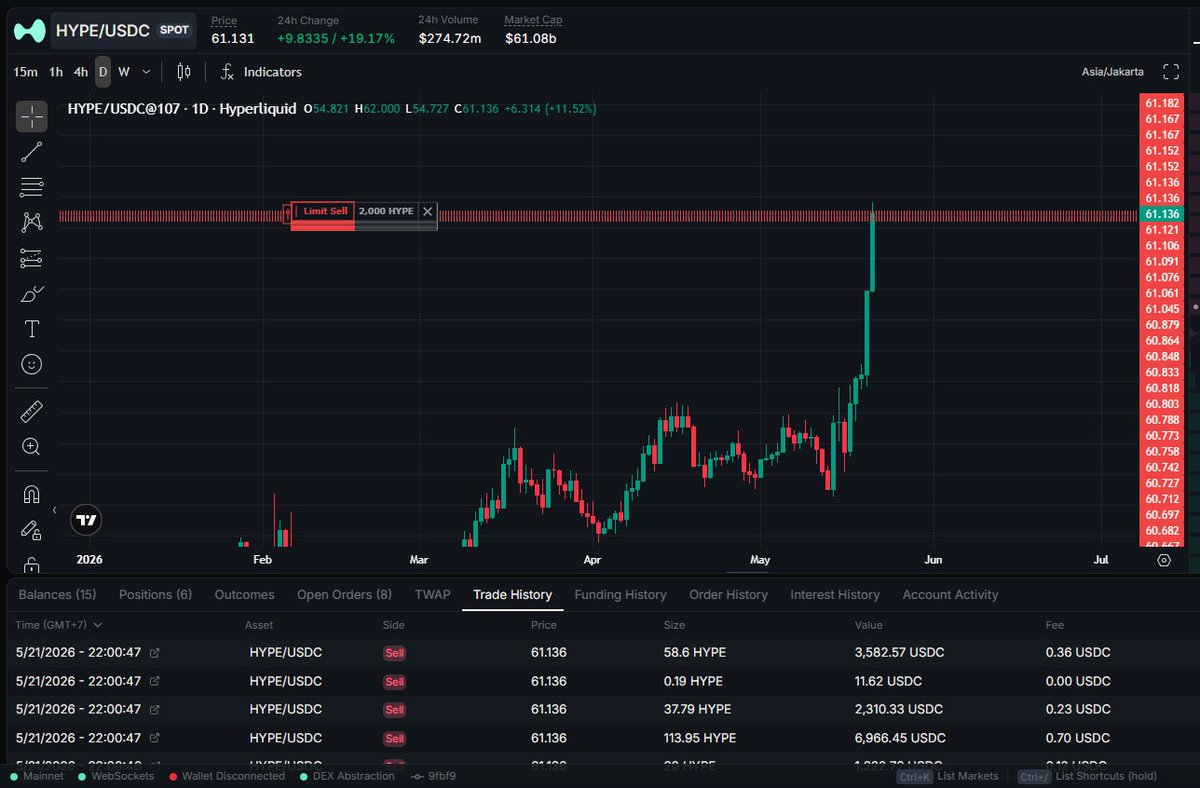The width and height of the screenshot is (1200, 788).
Task: Select the text annotation tool
Action: point(31,329)
